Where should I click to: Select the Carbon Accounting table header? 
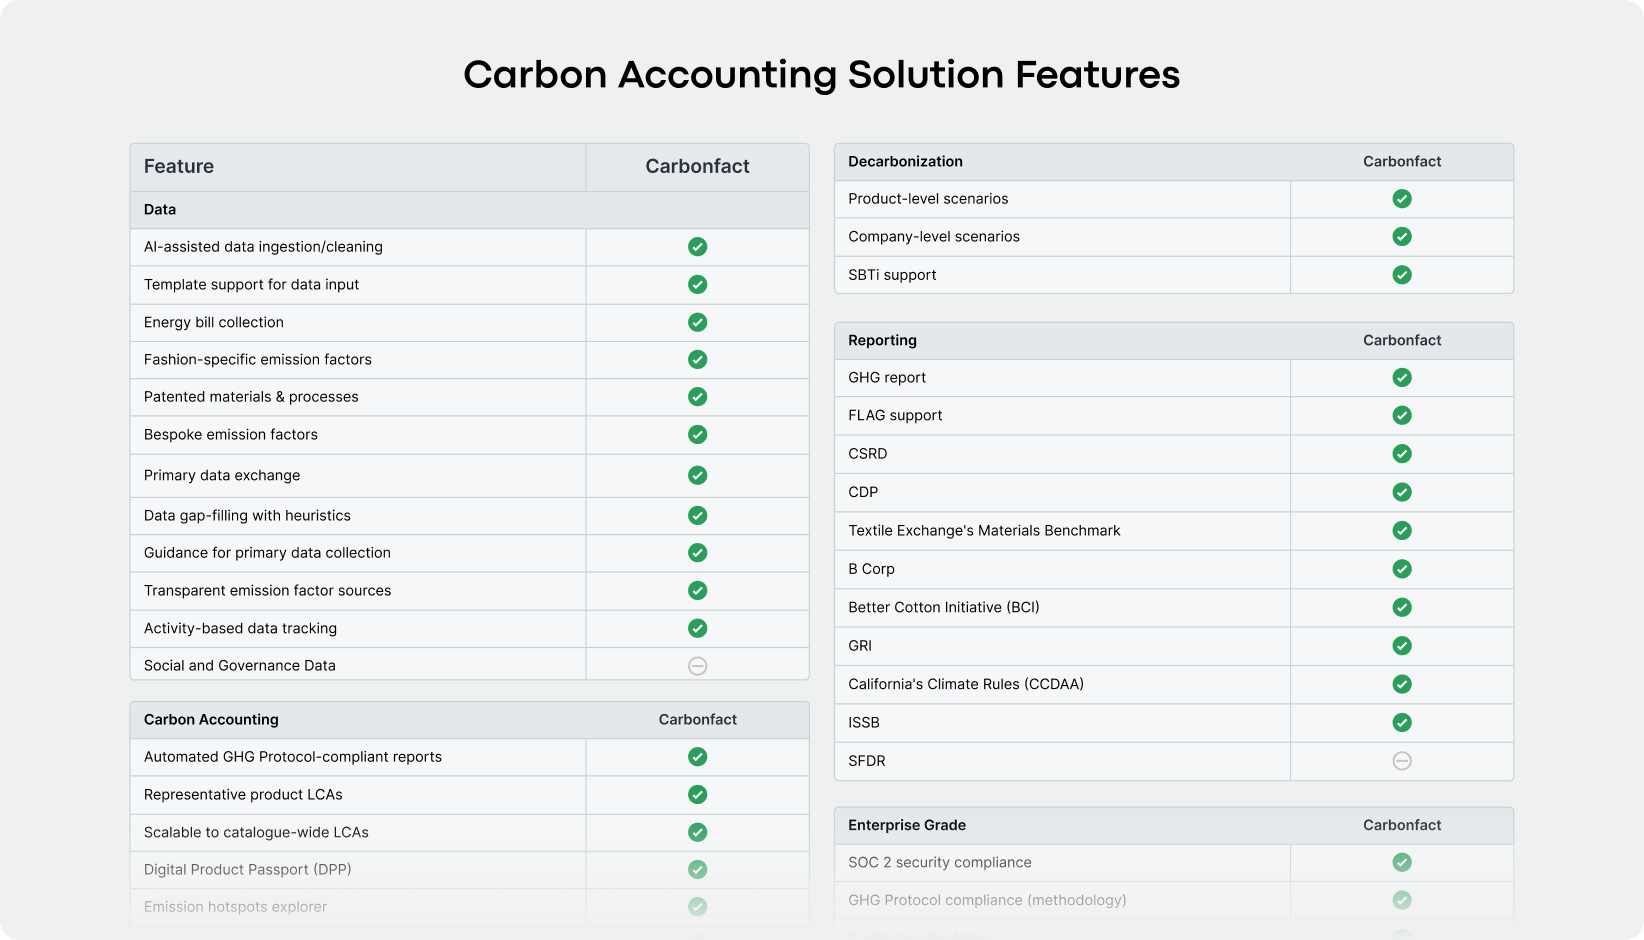click(211, 720)
